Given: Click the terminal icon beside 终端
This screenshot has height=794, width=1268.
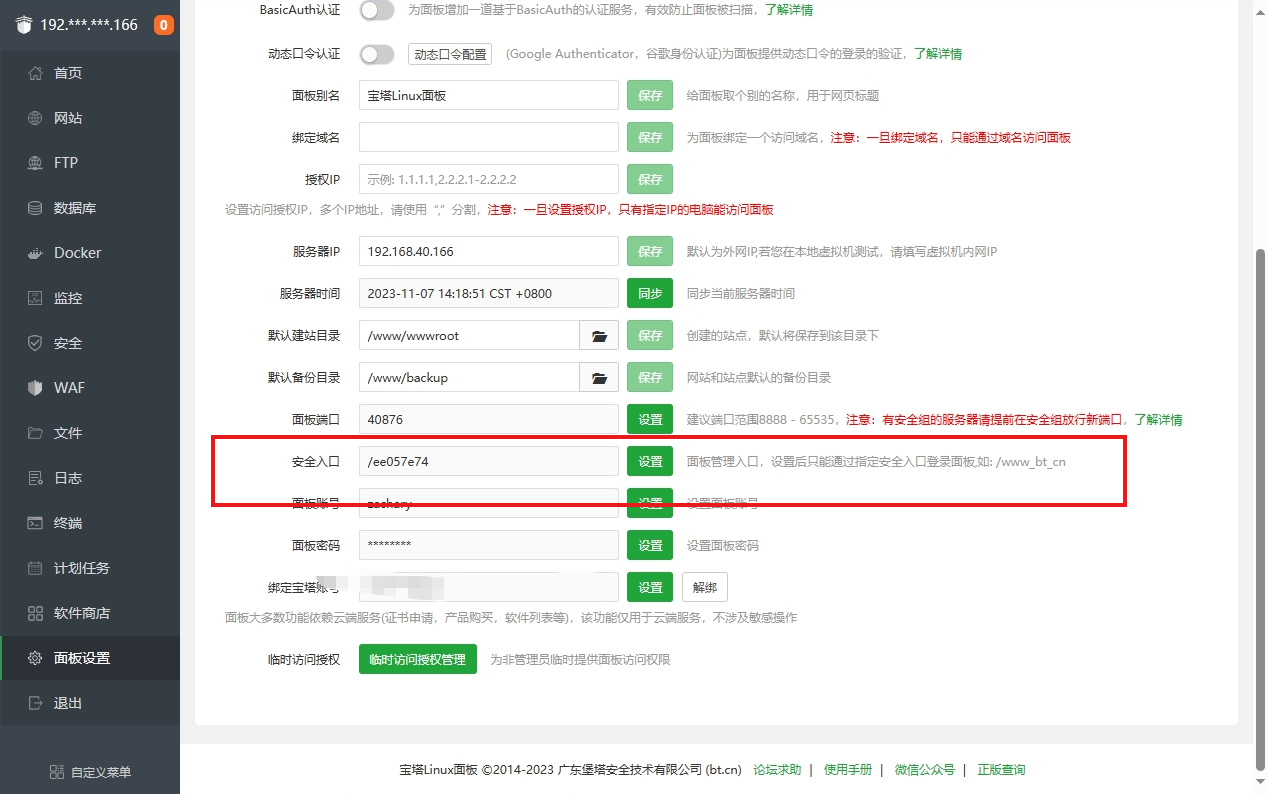Looking at the screenshot, I should pyautogui.click(x=36, y=523).
